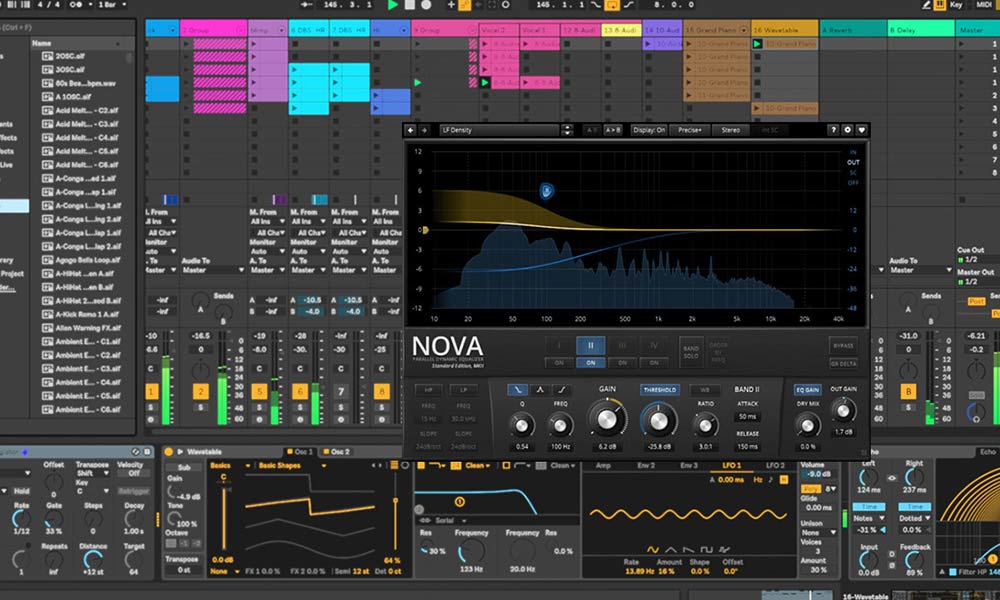The image size is (1000, 600).
Task: Click the heart icon in NOVA header
Action: pos(861,130)
